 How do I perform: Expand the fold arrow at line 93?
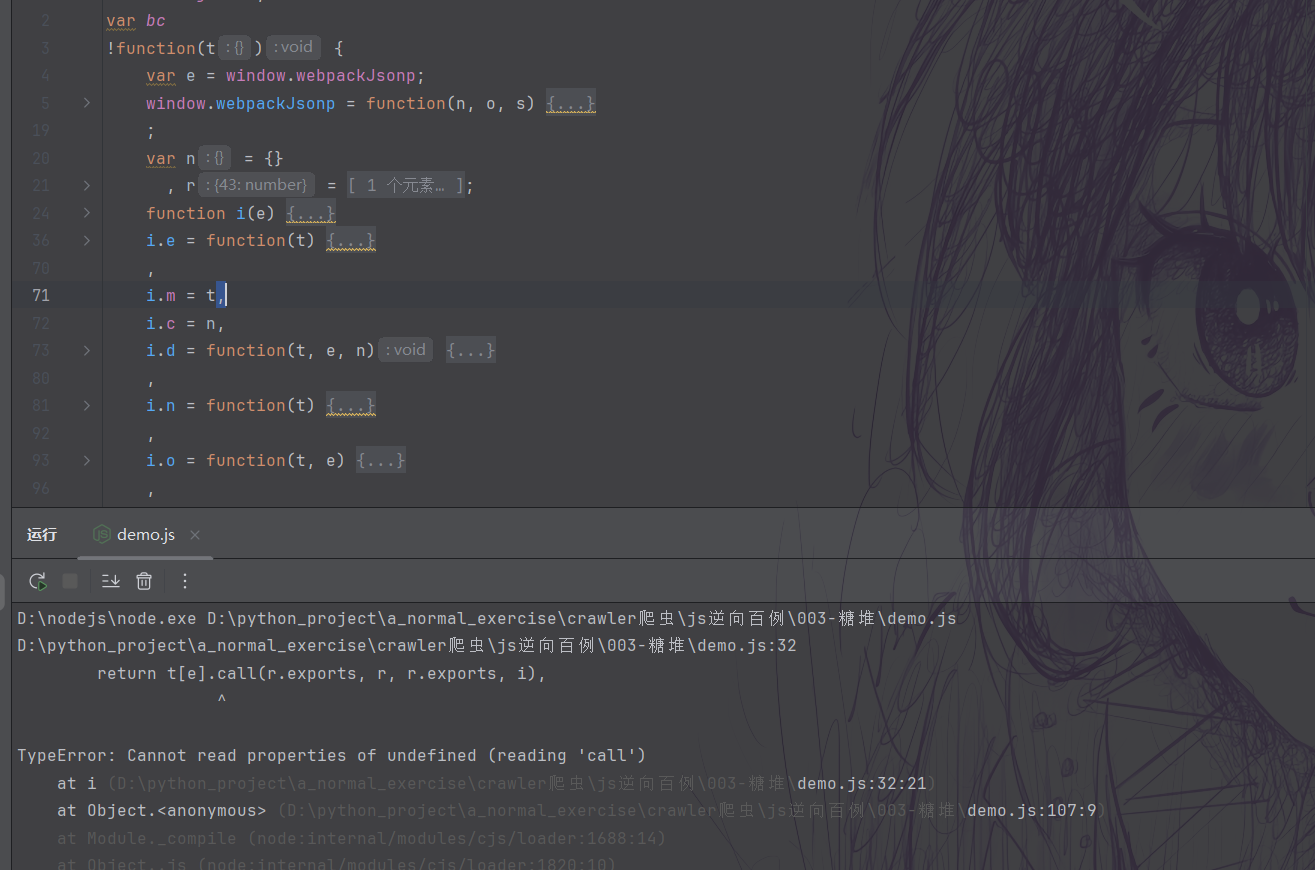[87, 460]
